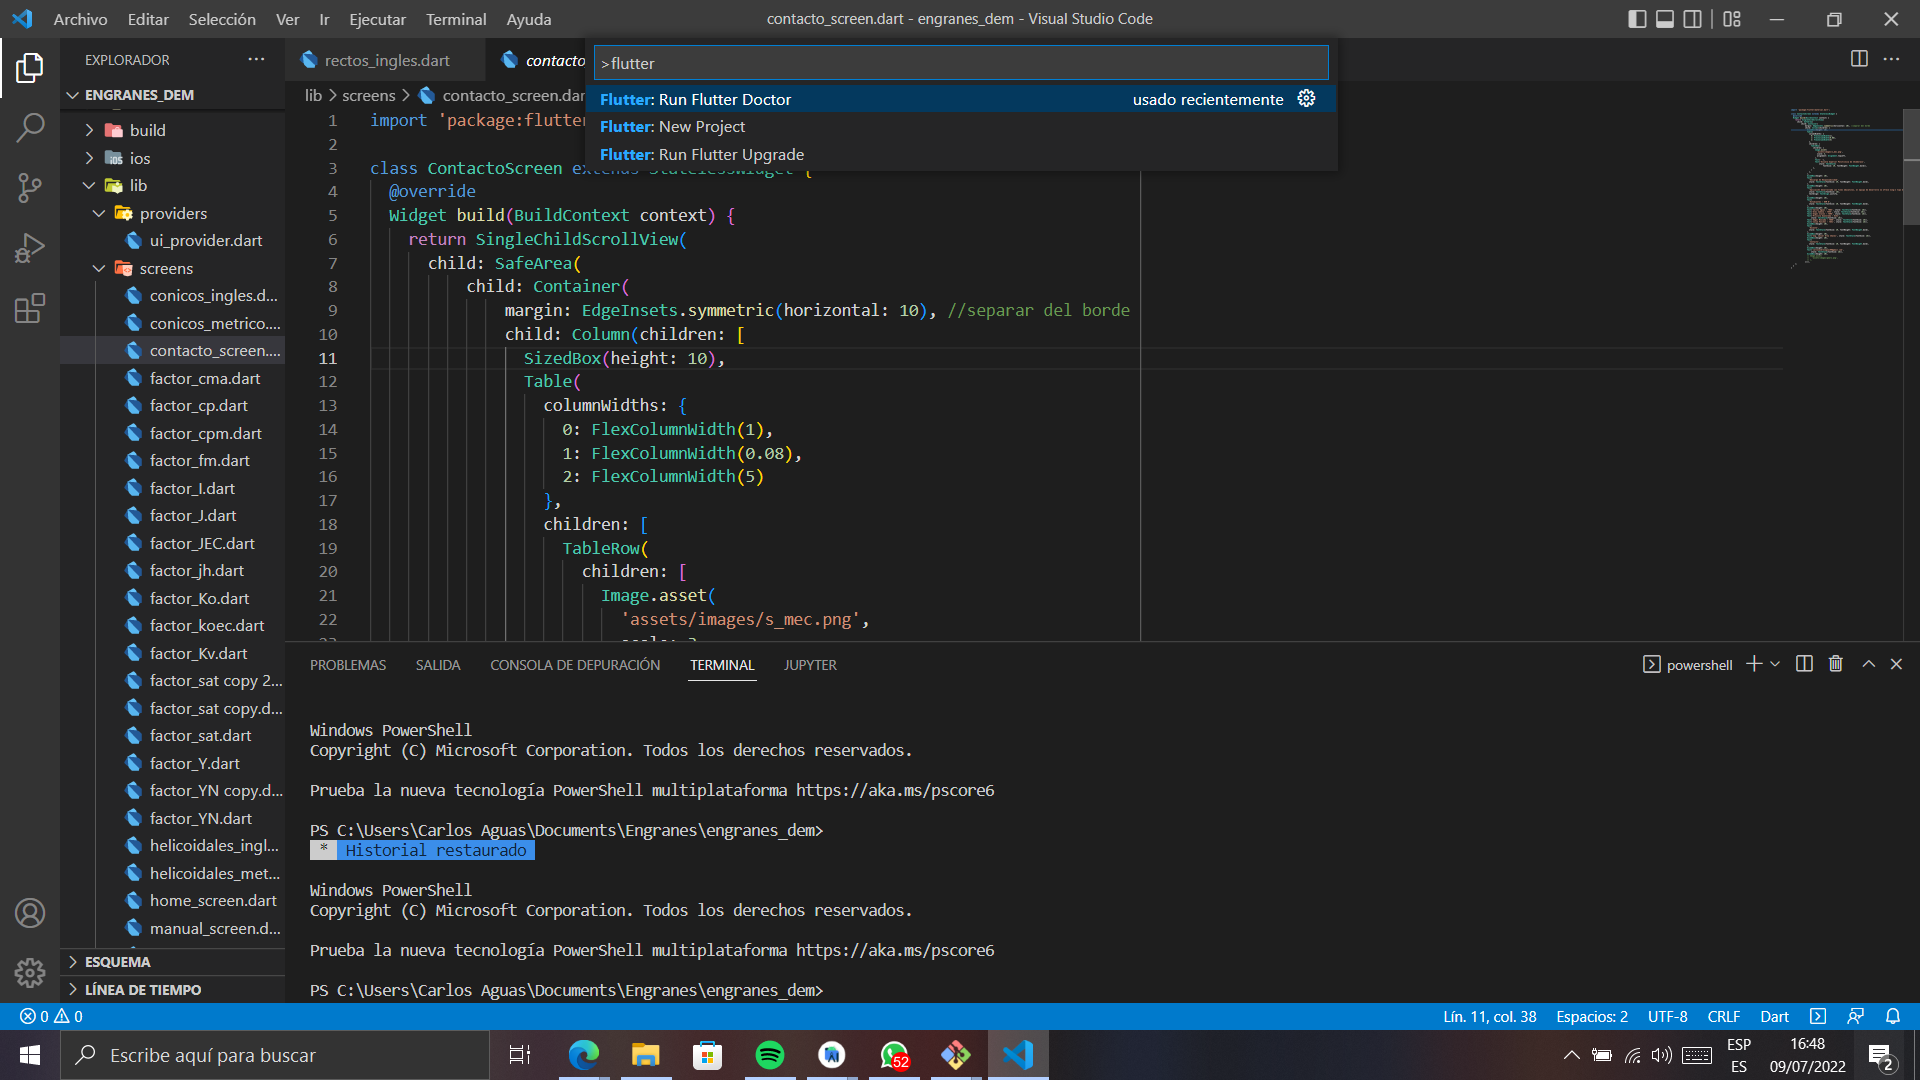
Task: Switch to the SALIDA panel tab
Action: coord(438,665)
